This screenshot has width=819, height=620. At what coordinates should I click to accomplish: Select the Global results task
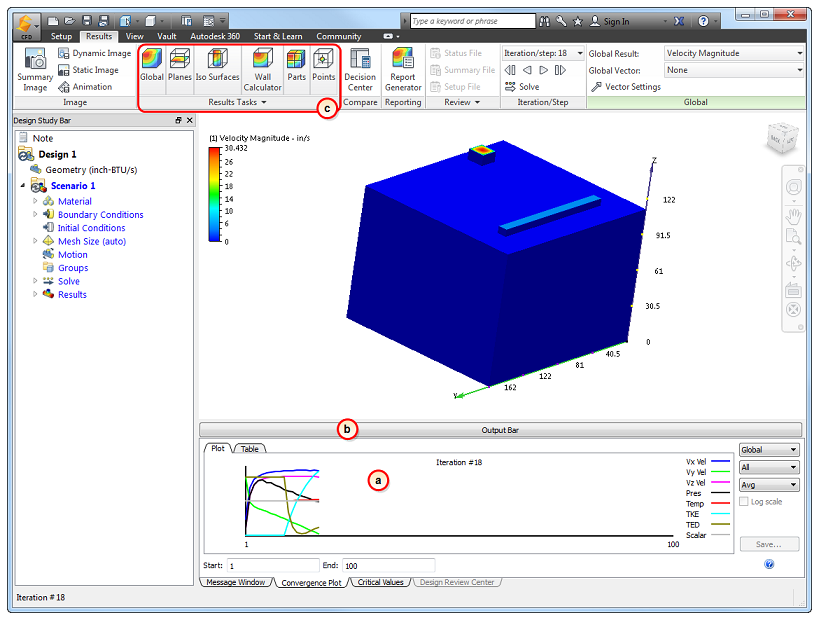(x=152, y=65)
